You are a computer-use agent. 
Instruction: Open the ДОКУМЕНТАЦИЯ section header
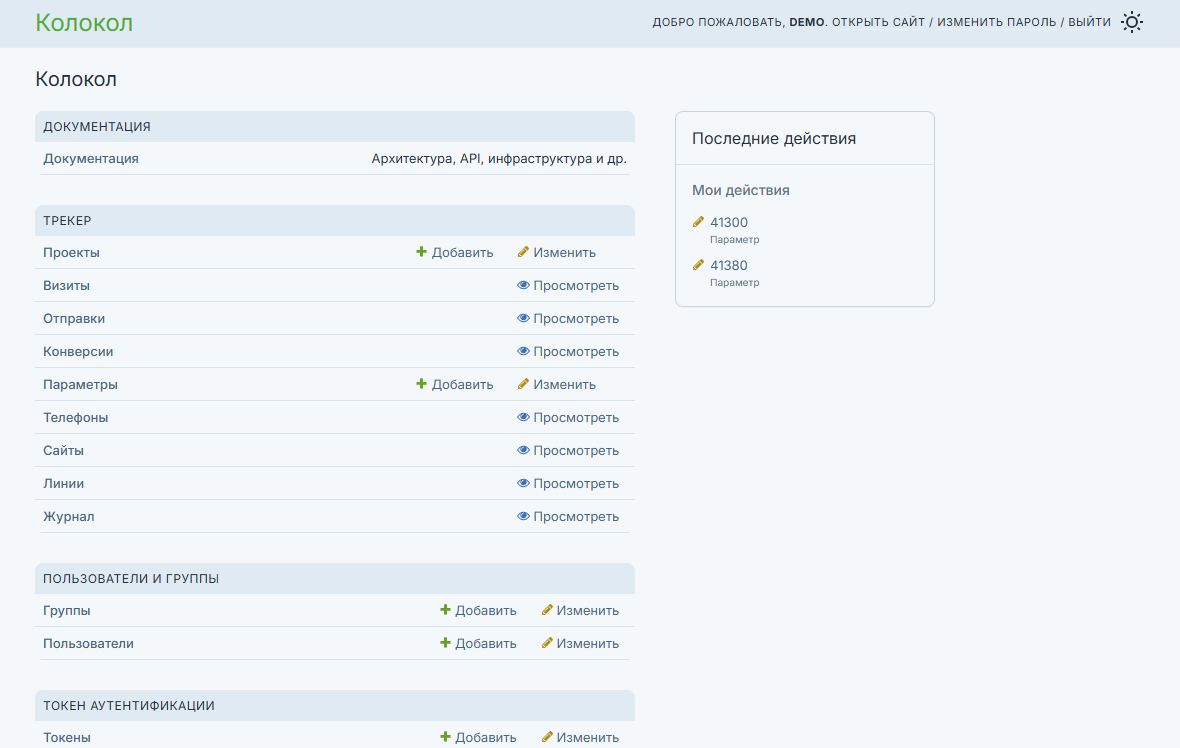point(97,126)
